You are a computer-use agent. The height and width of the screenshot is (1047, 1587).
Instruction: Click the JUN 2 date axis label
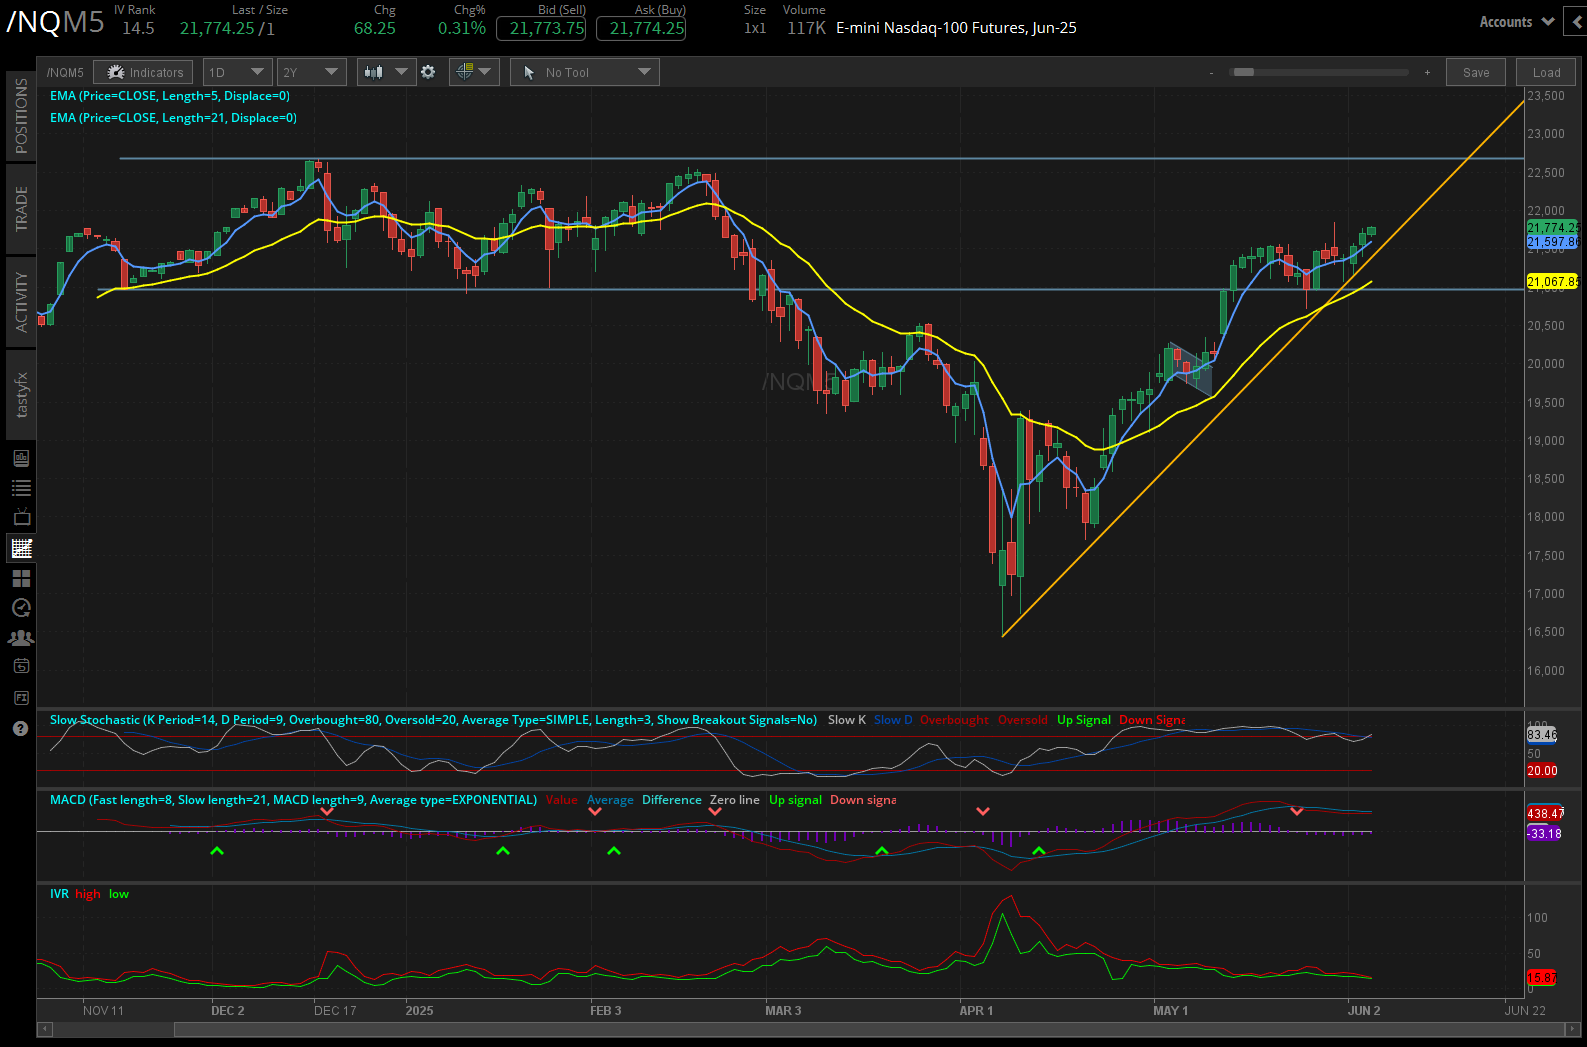click(1363, 1011)
